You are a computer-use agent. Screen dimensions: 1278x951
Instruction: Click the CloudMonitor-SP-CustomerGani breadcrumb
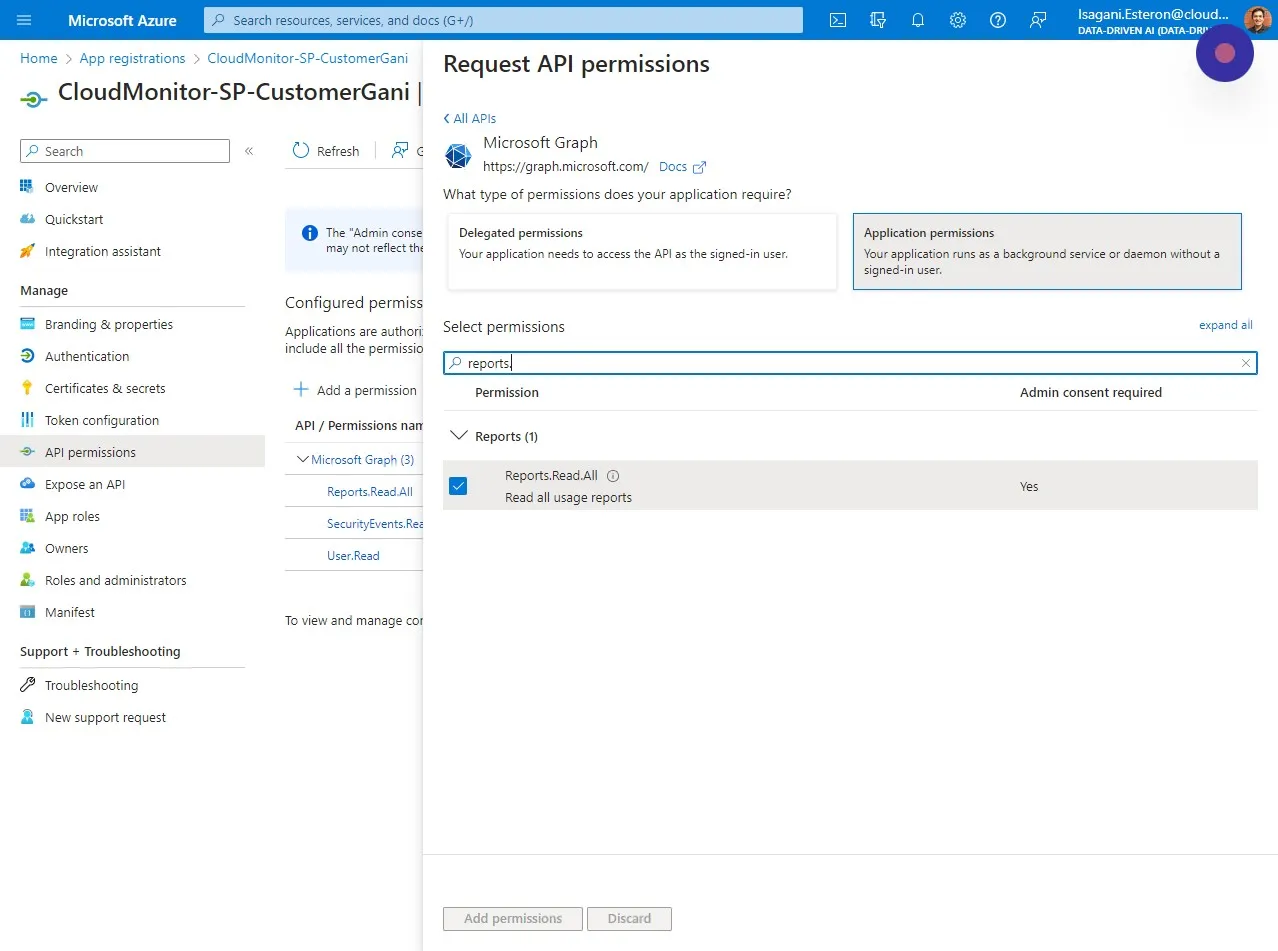coord(308,58)
